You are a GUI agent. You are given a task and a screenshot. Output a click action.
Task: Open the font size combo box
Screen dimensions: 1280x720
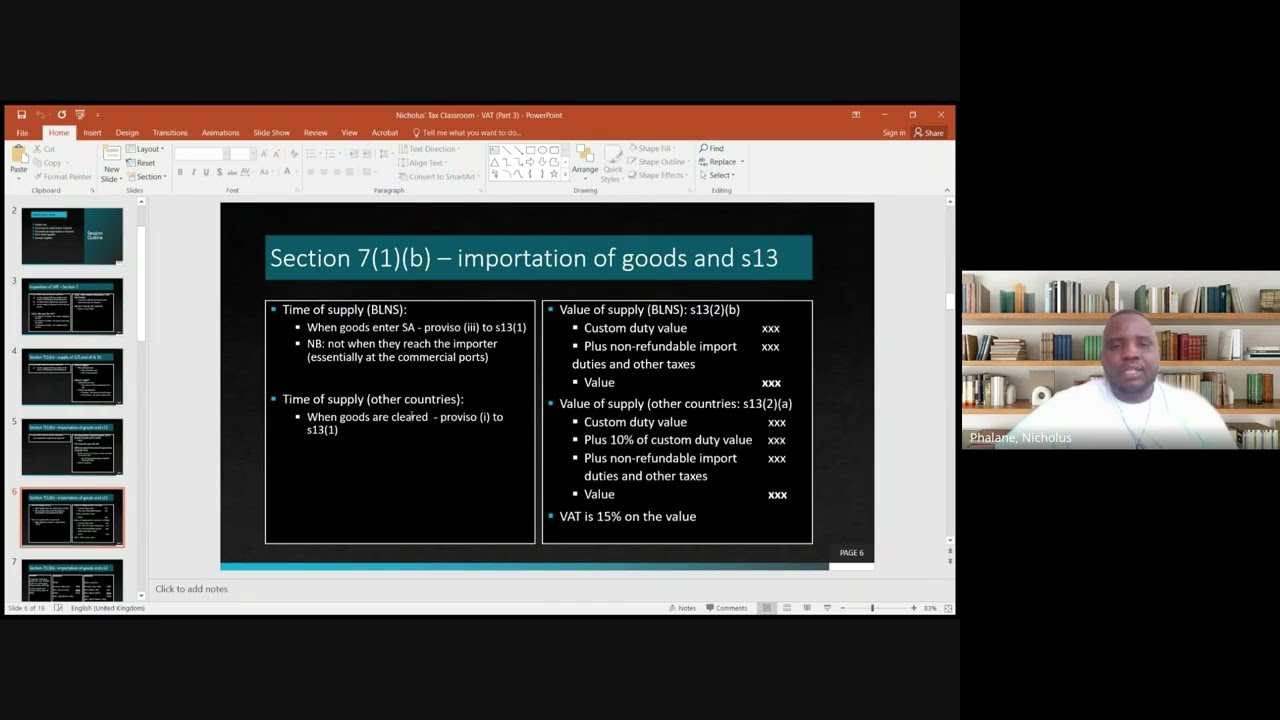click(241, 154)
